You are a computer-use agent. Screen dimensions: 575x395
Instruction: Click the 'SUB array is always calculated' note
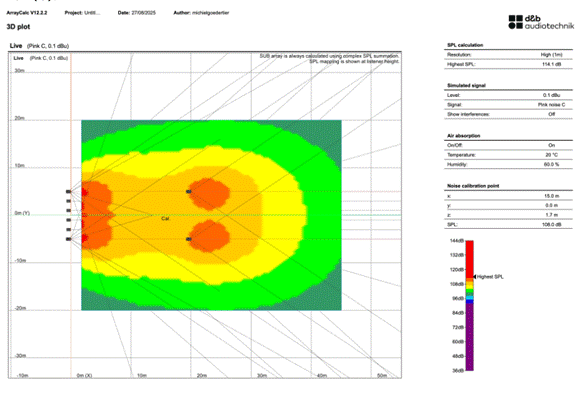[329, 56]
